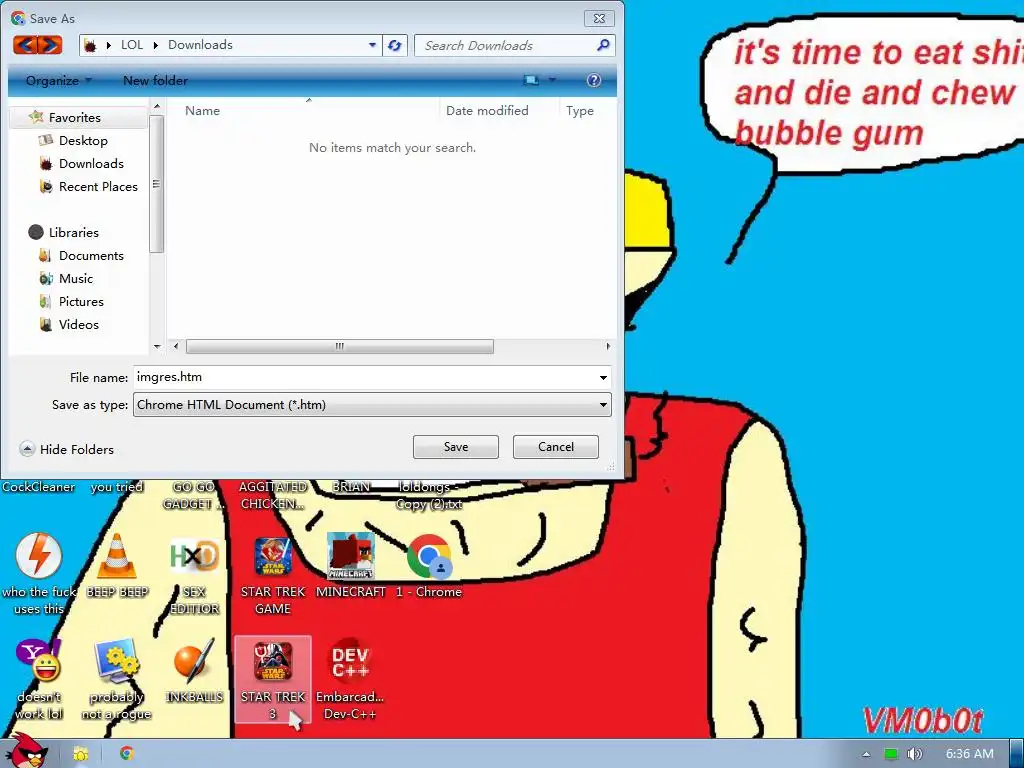The image size is (1024, 768).
Task: Open Pictures library
Action: coord(80,301)
